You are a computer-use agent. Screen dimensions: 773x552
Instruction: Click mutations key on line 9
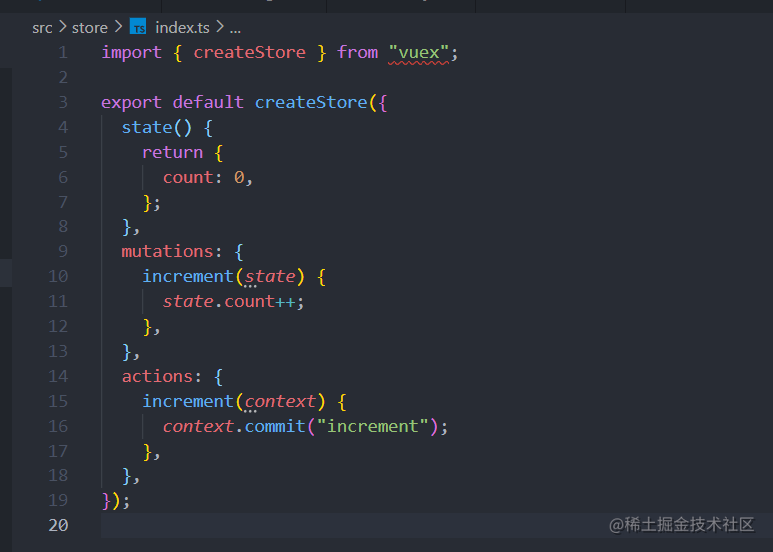168,252
